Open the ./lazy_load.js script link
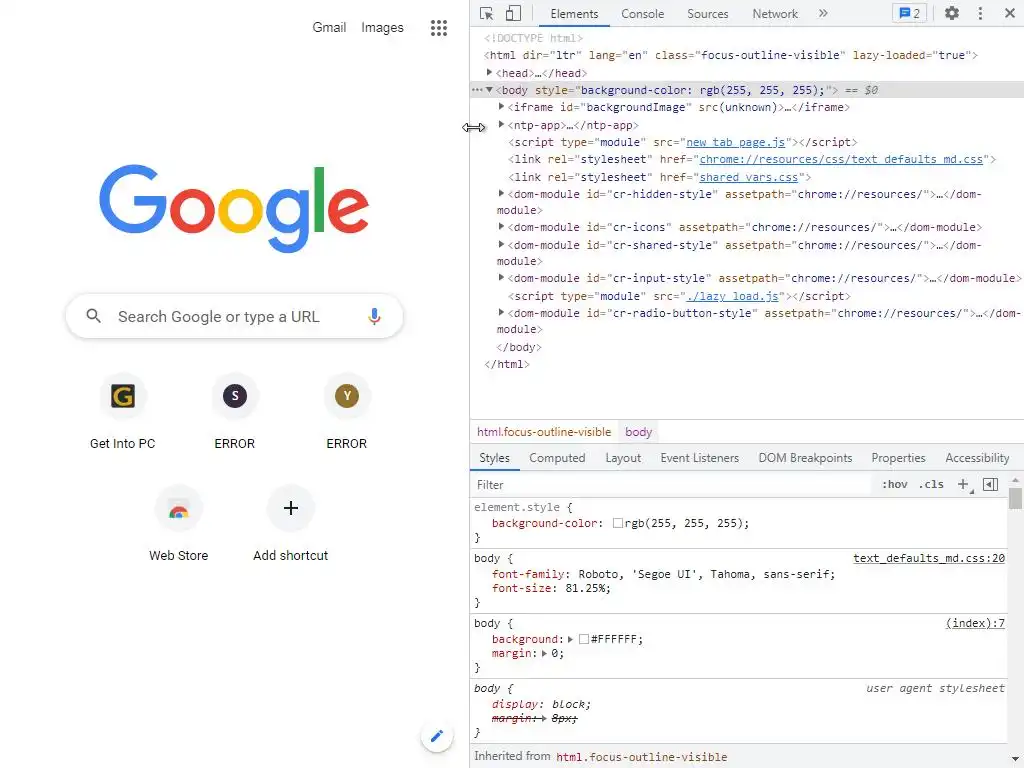 [x=732, y=296]
